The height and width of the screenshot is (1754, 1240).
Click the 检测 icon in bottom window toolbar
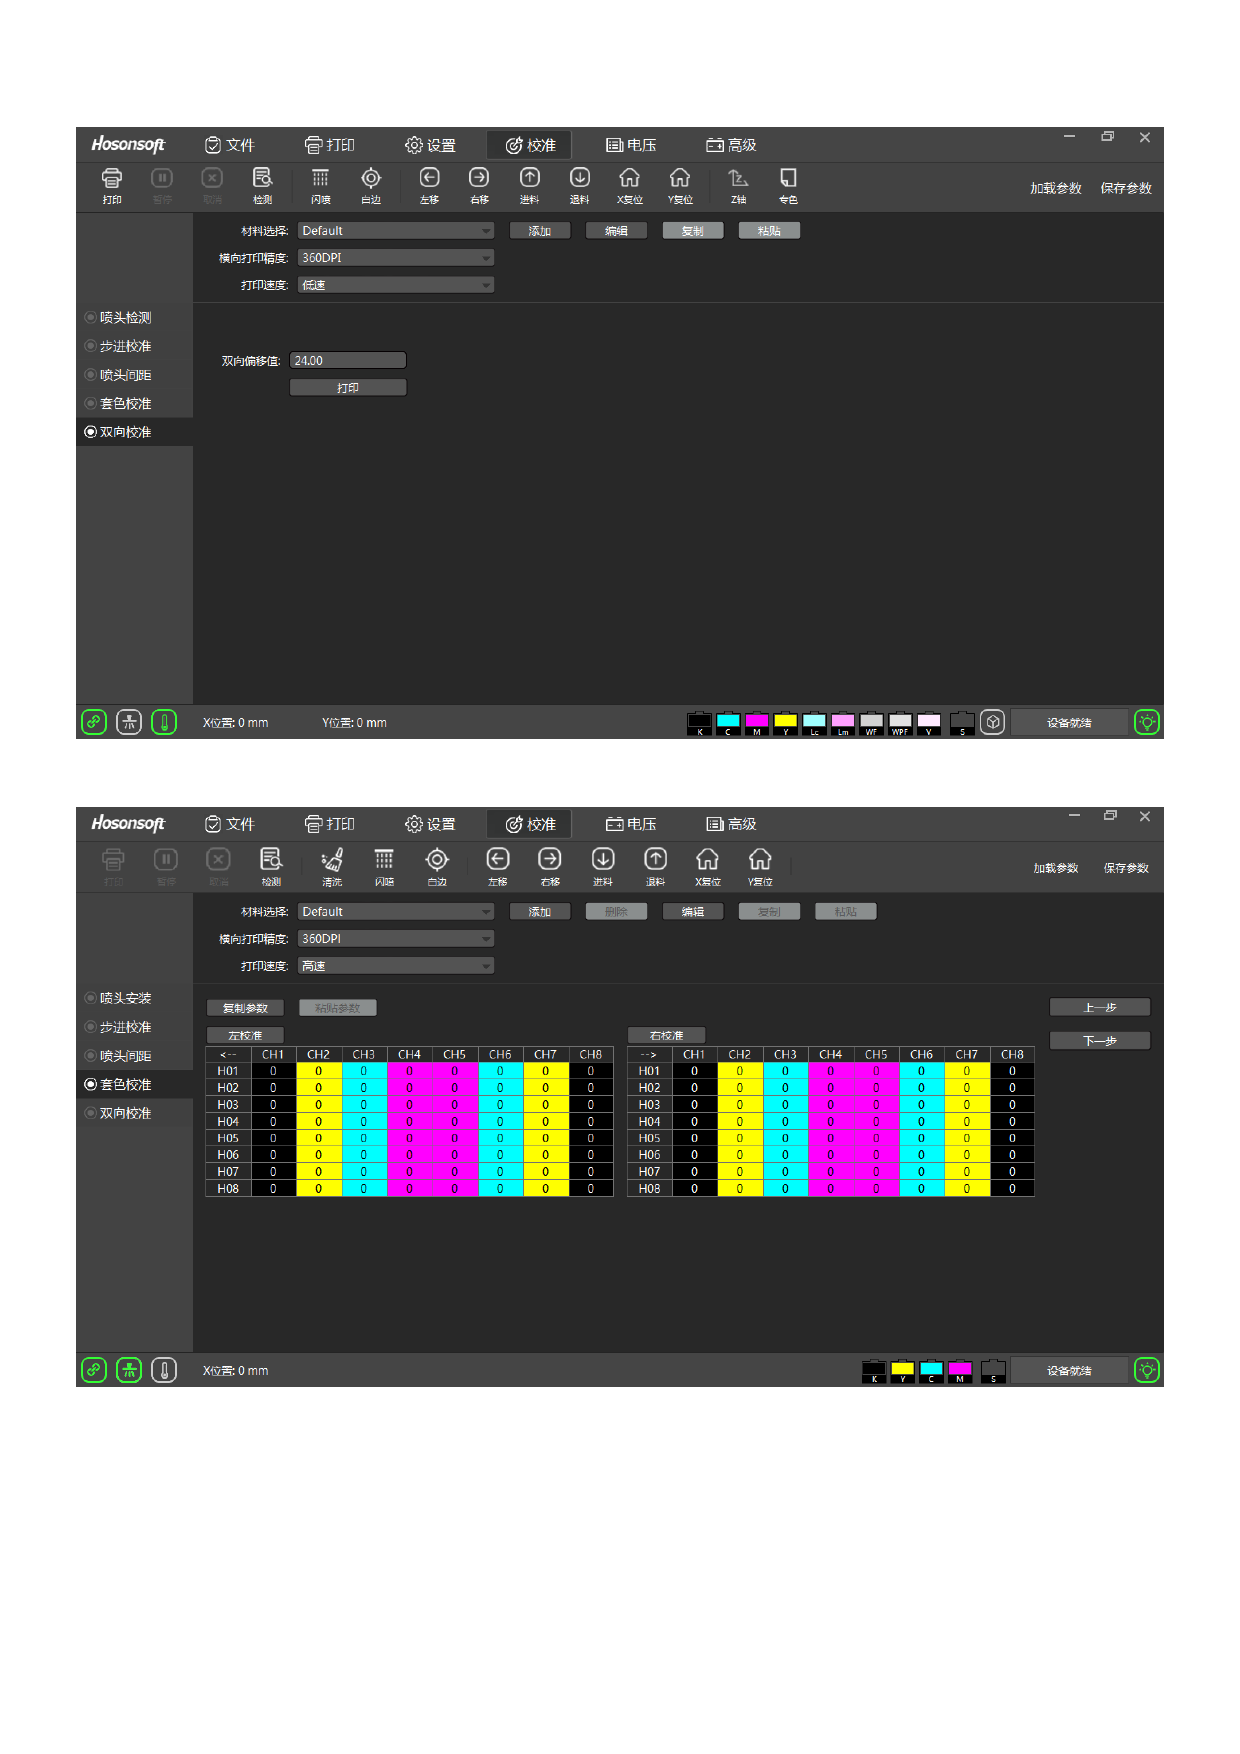point(271,865)
